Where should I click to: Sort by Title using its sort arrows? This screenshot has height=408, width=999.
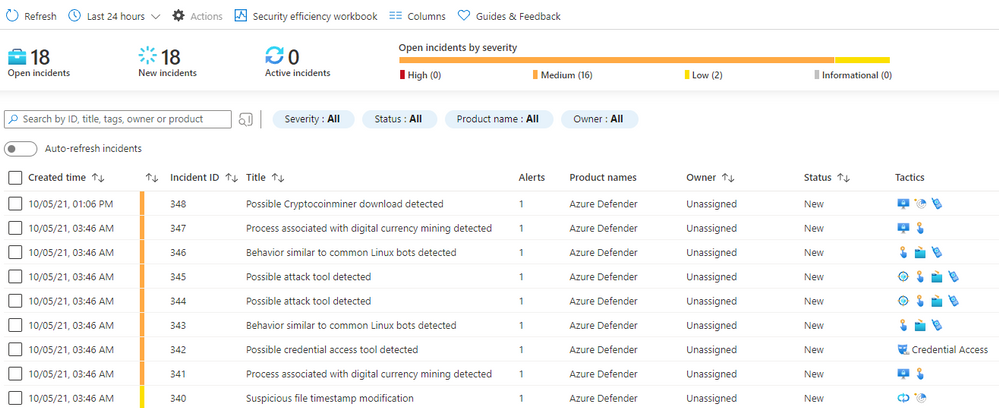pos(278,178)
